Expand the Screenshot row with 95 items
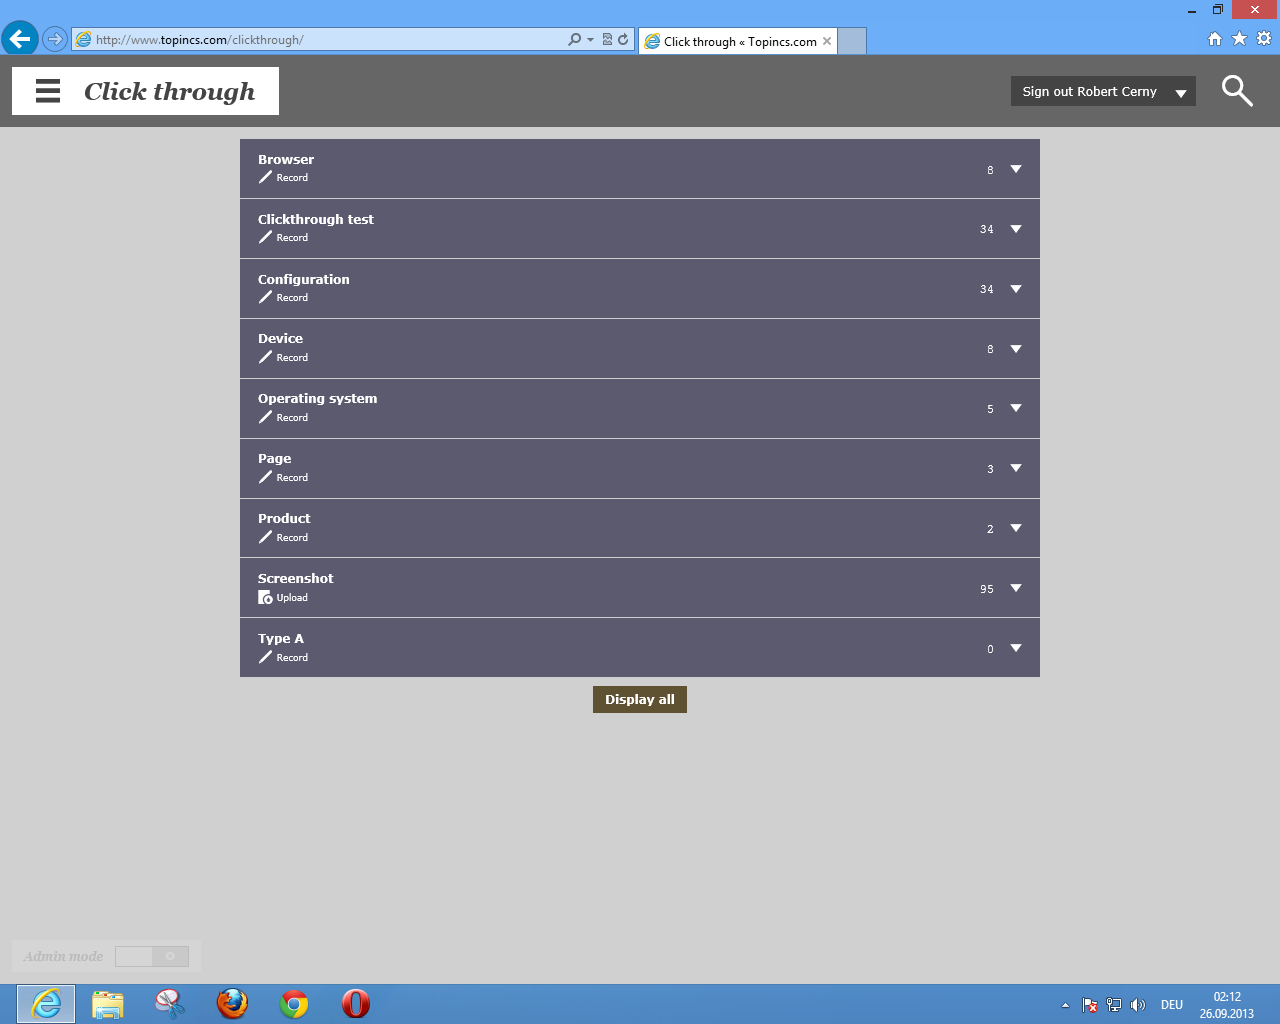 [x=1016, y=588]
